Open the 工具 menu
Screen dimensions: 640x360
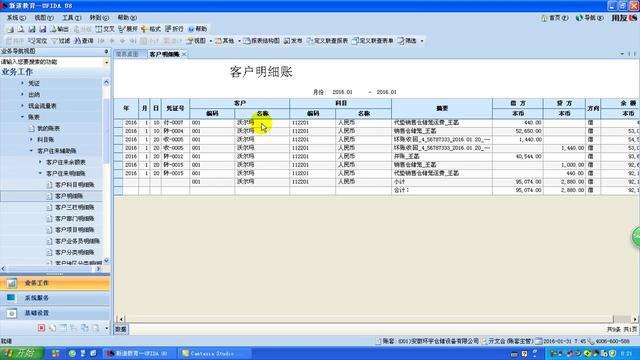pyautogui.click(x=71, y=18)
